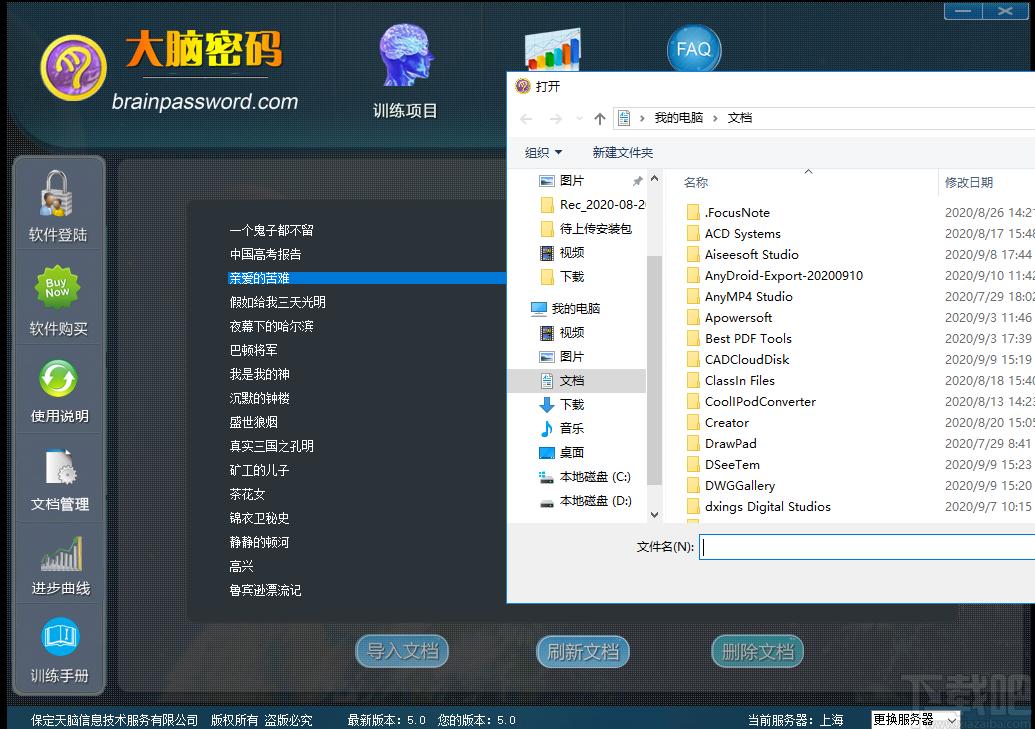Click the 新建文件夹 button
Screen dimensions: 1035x729
622,153
